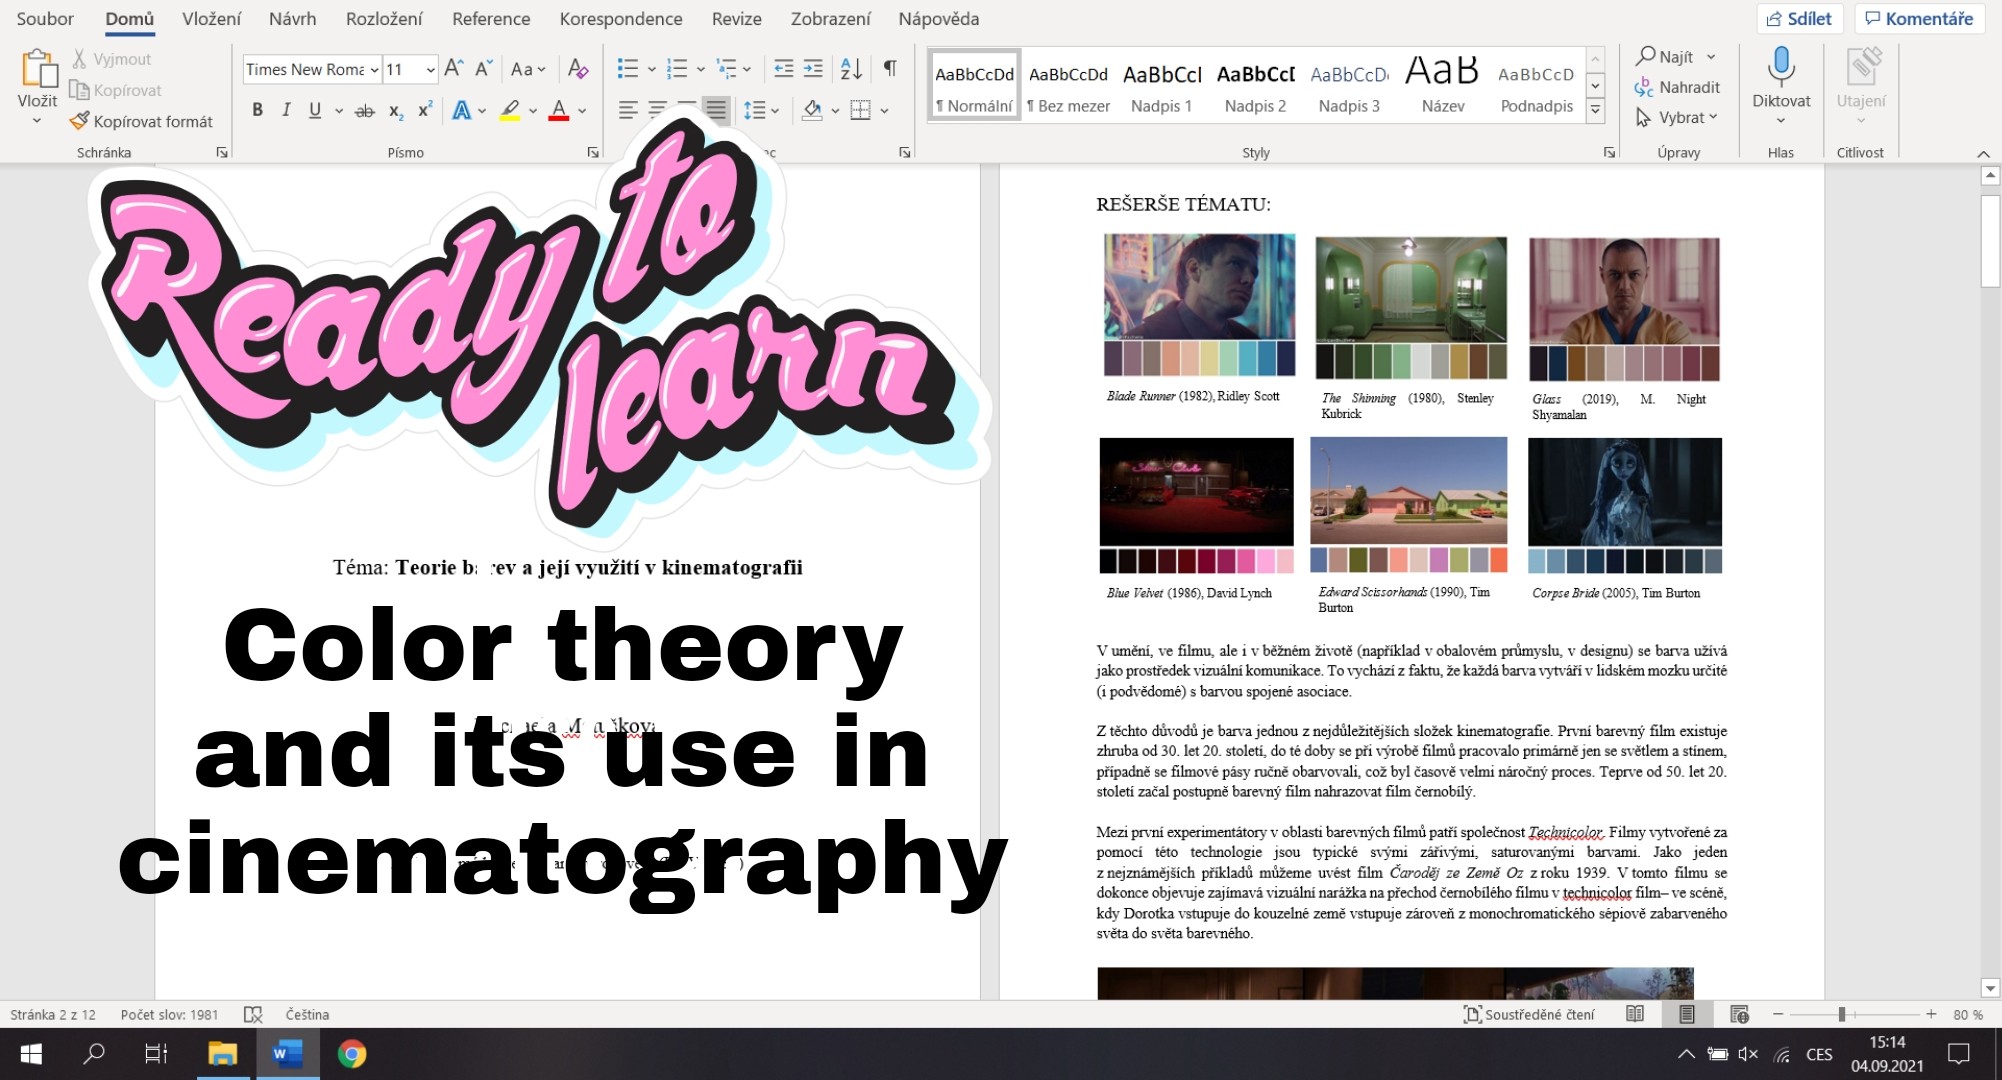Switch to read mode view icon
This screenshot has width=2002, height=1080.
click(1635, 1014)
